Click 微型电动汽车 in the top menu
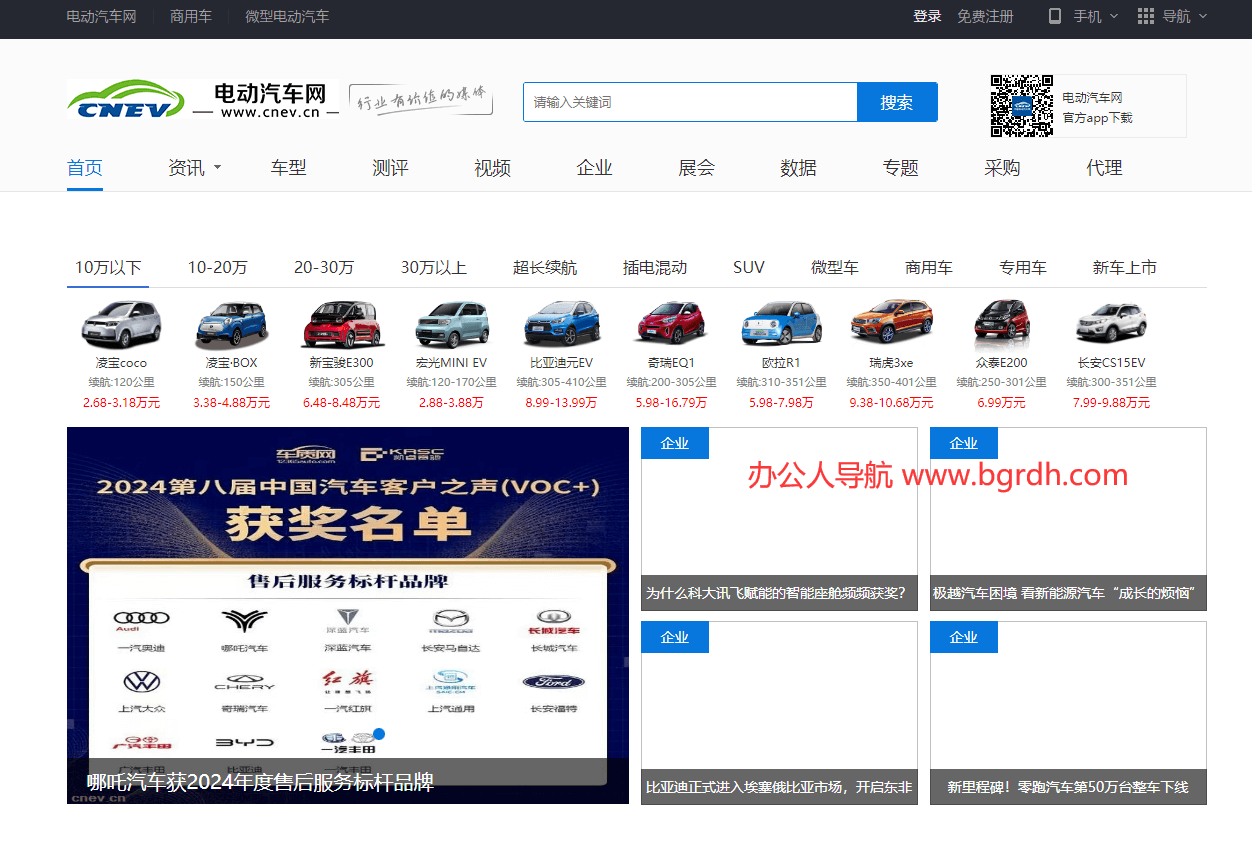Screen dimensions: 1252x843 coord(286,17)
